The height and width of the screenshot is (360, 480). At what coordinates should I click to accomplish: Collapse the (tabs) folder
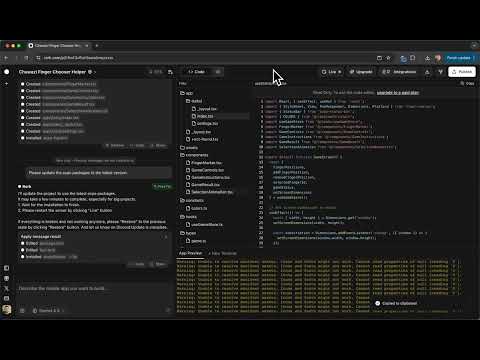194,101
